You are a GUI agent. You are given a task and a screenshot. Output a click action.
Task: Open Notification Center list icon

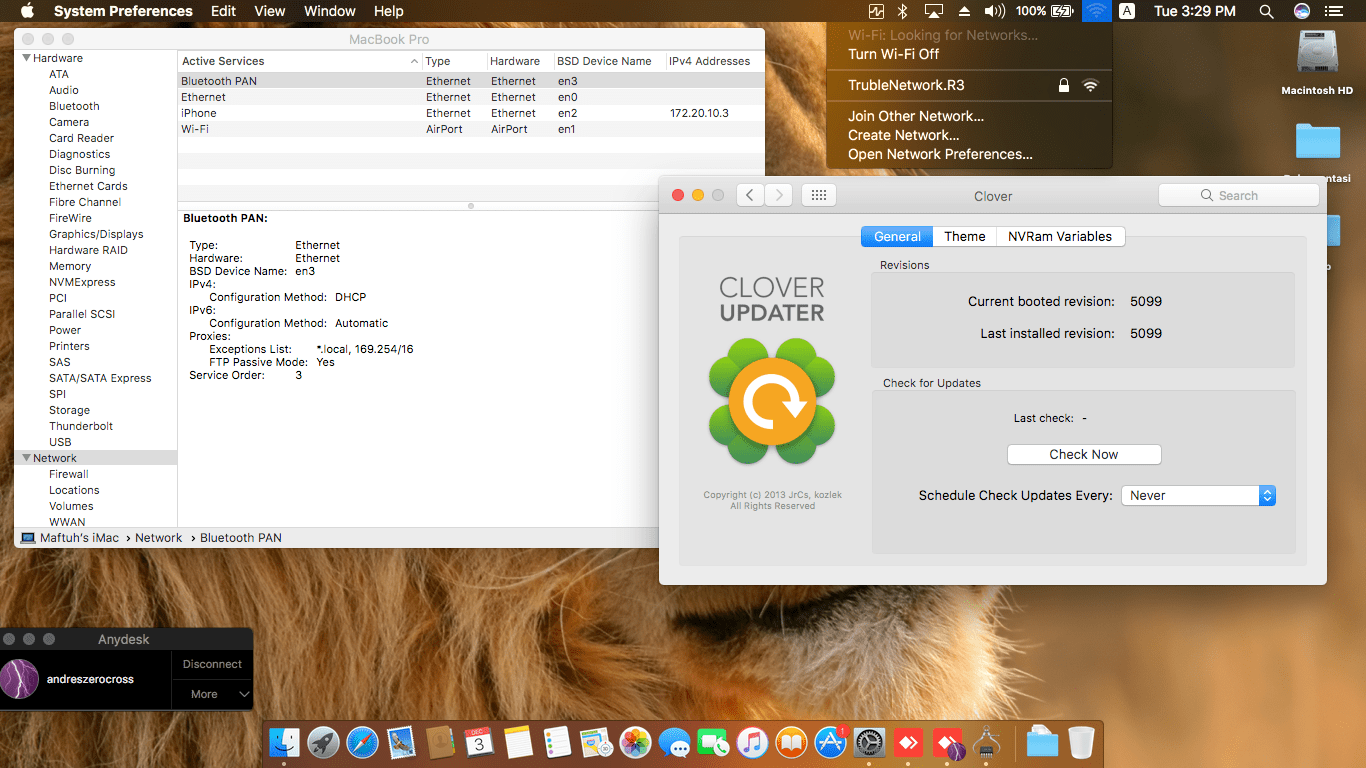(x=1334, y=11)
